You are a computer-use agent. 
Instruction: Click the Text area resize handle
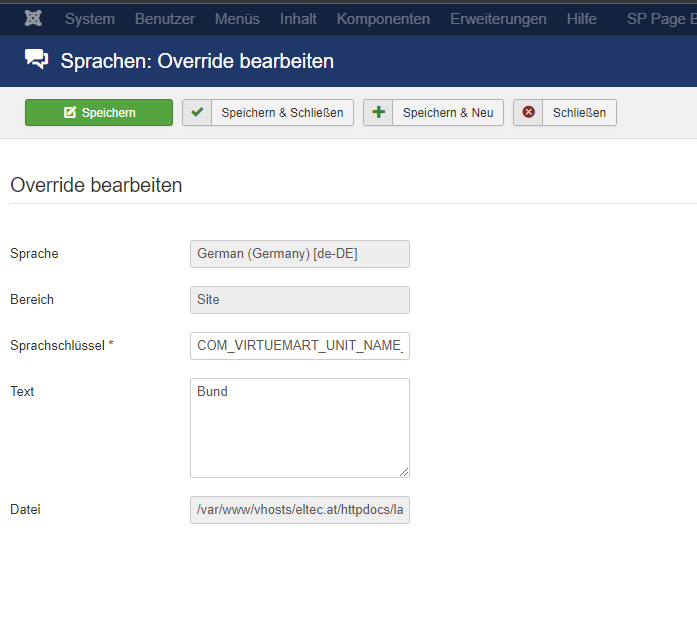(404, 472)
